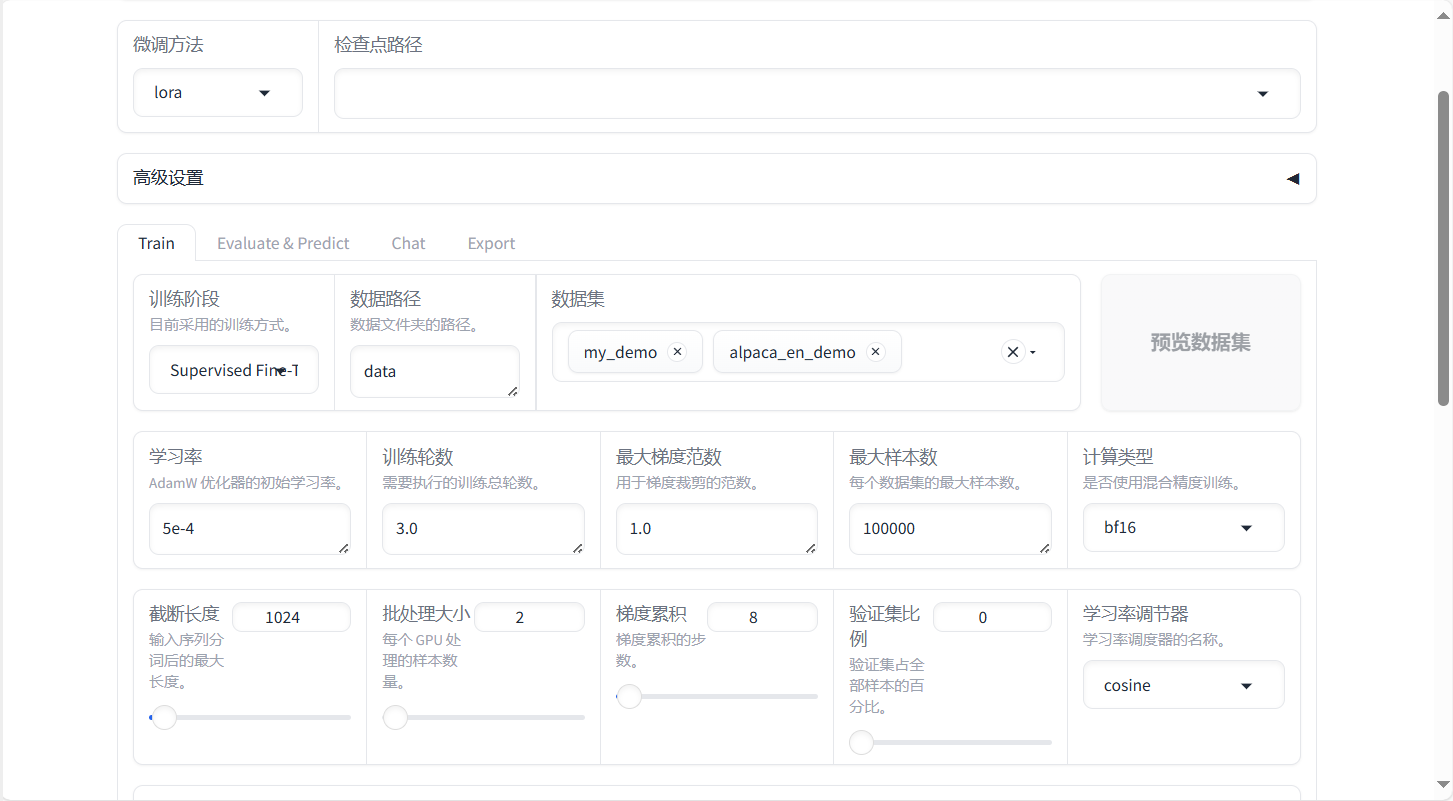Click the 截断长度 slider handle
The height and width of the screenshot is (801, 1453).
tap(164, 718)
